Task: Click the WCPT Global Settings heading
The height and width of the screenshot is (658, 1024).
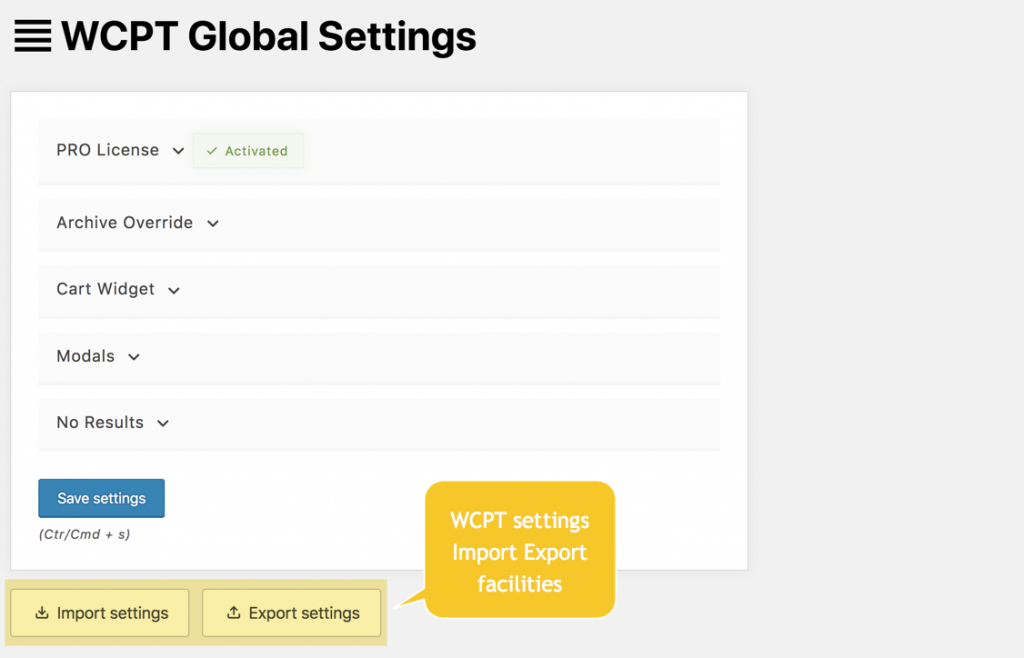Action: pyautogui.click(x=268, y=37)
